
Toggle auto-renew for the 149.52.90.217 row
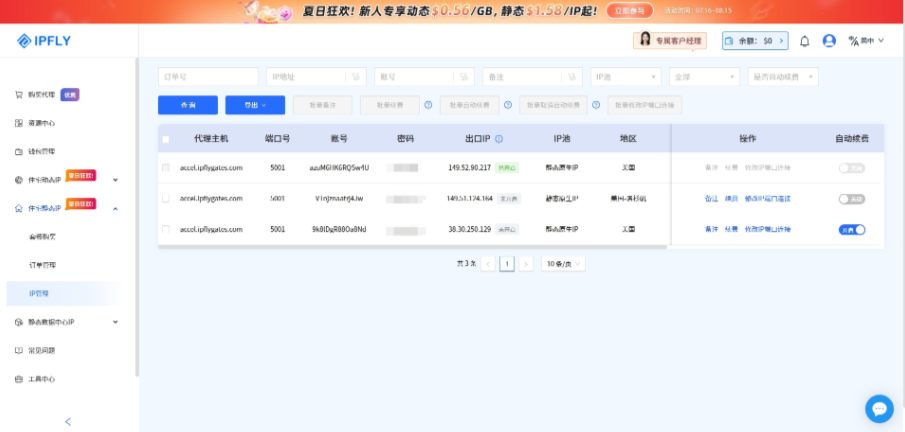[x=852, y=168]
